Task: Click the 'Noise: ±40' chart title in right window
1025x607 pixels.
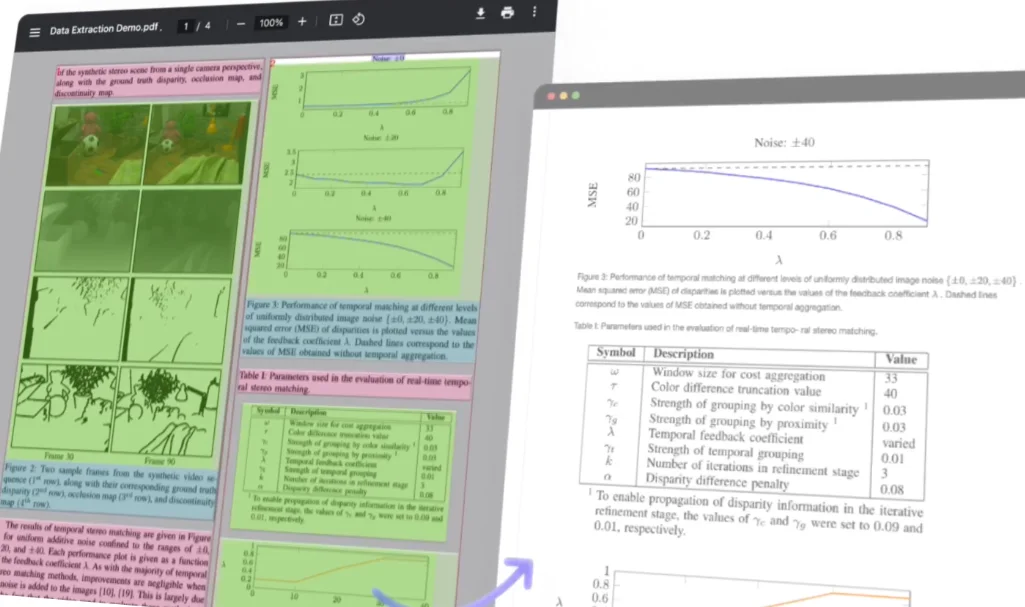Action: (x=784, y=142)
